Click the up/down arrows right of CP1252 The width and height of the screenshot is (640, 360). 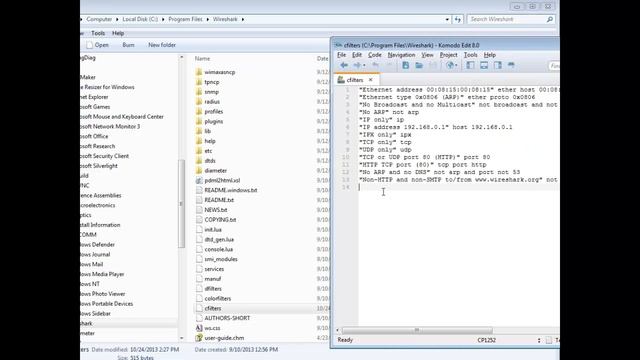point(539,340)
